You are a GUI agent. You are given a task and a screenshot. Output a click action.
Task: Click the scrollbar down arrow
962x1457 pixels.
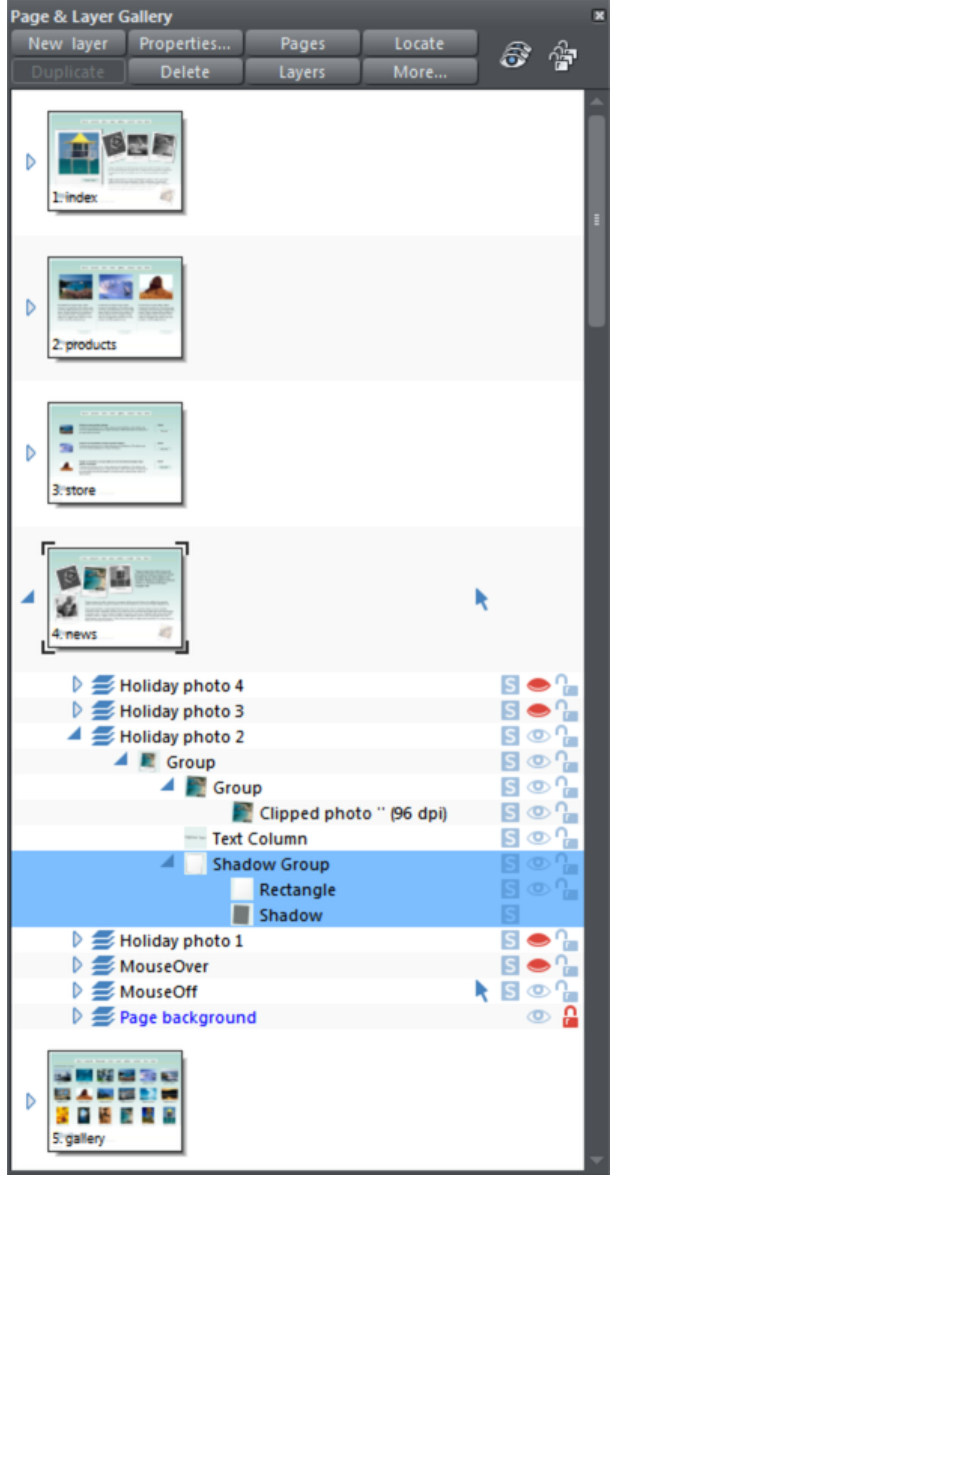[597, 1161]
